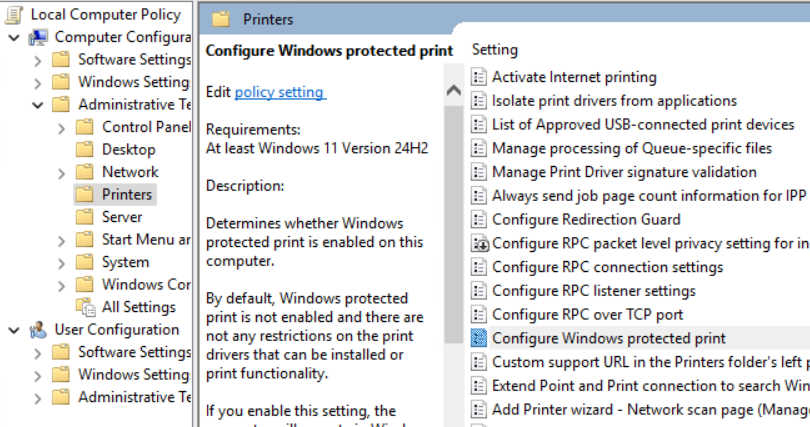Click the policy icon for Configure RPC connection settings
This screenshot has width=810, height=427.
[x=479, y=267]
